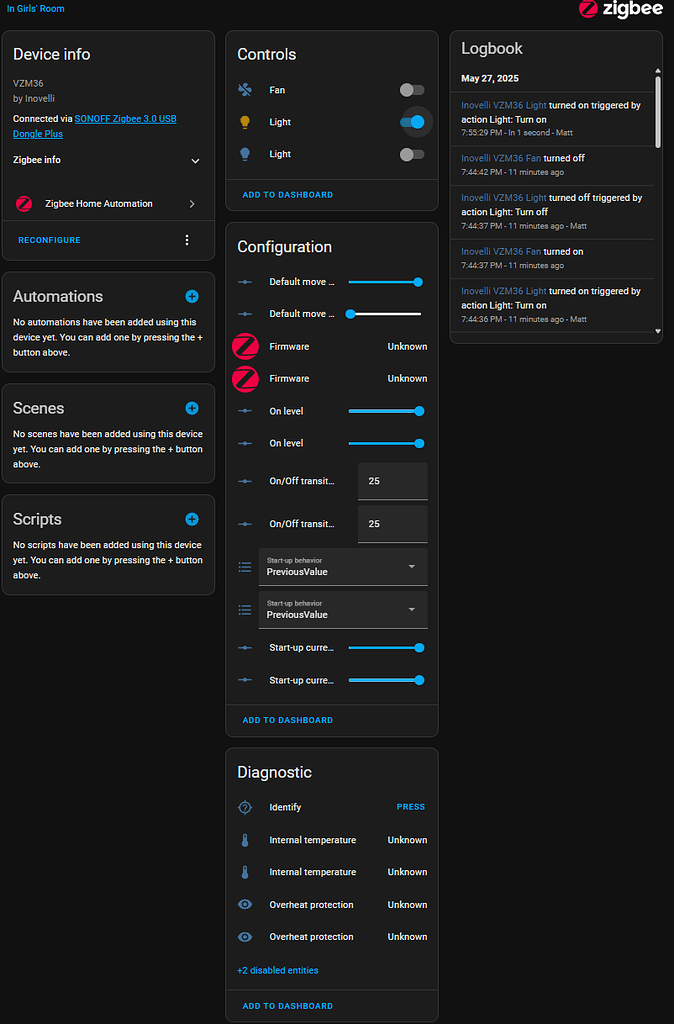Click the plus icon on the Scripts card
Image resolution: width=674 pixels, height=1024 pixels.
coord(190,519)
